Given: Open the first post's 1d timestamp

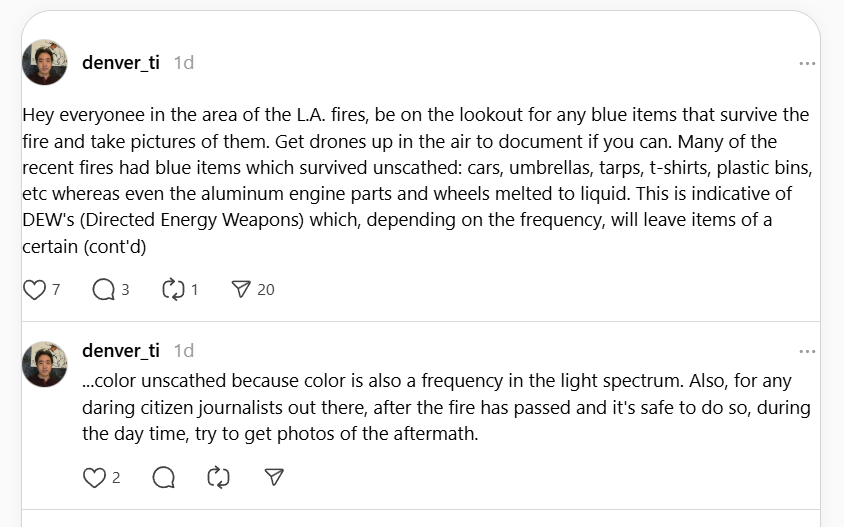Looking at the screenshot, I should click(x=183, y=62).
